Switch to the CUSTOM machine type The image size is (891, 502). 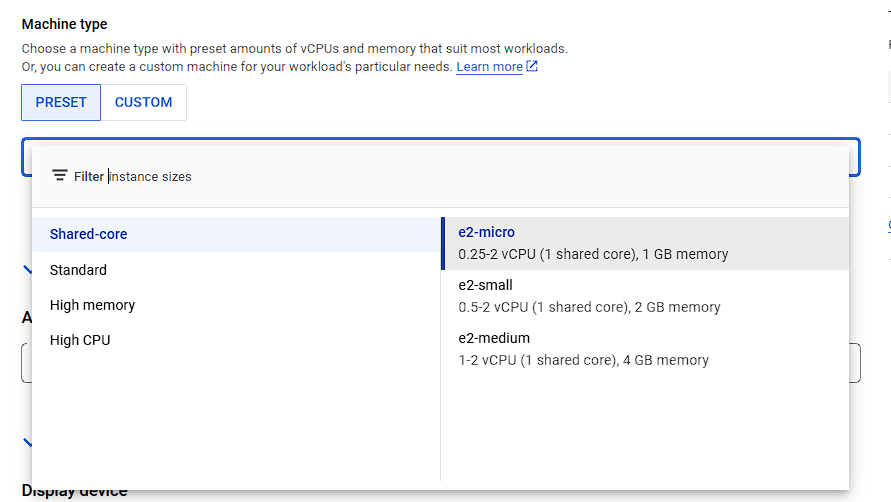(x=143, y=102)
